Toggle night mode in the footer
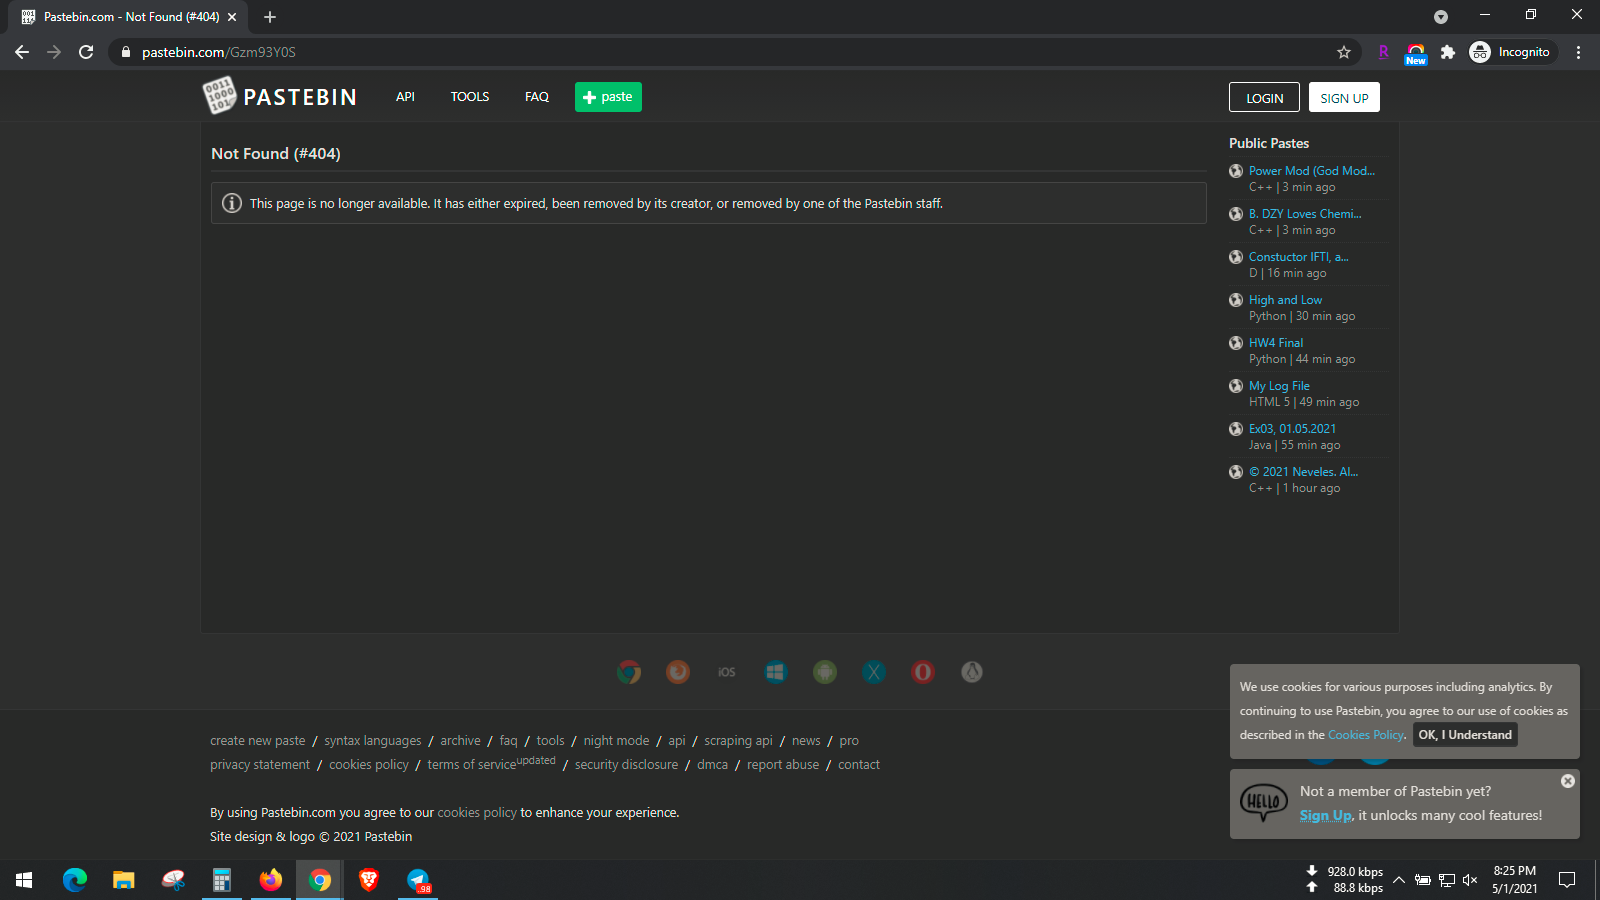 [616, 741]
